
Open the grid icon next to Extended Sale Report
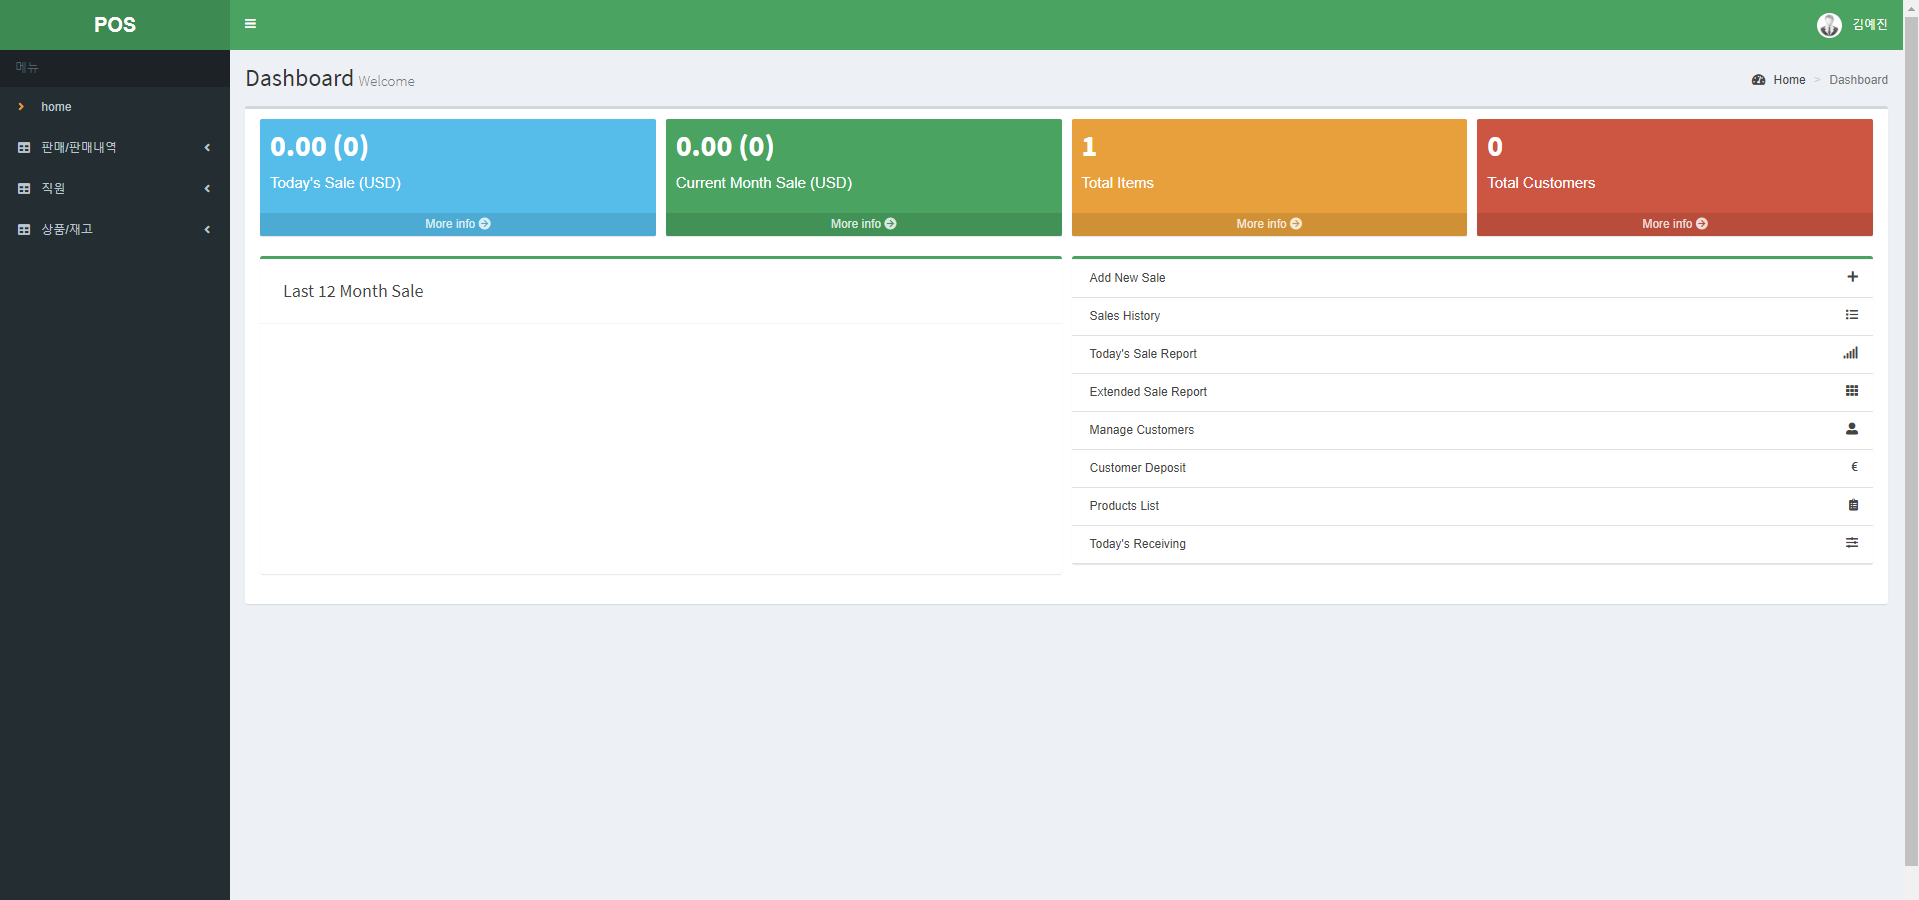tap(1852, 391)
